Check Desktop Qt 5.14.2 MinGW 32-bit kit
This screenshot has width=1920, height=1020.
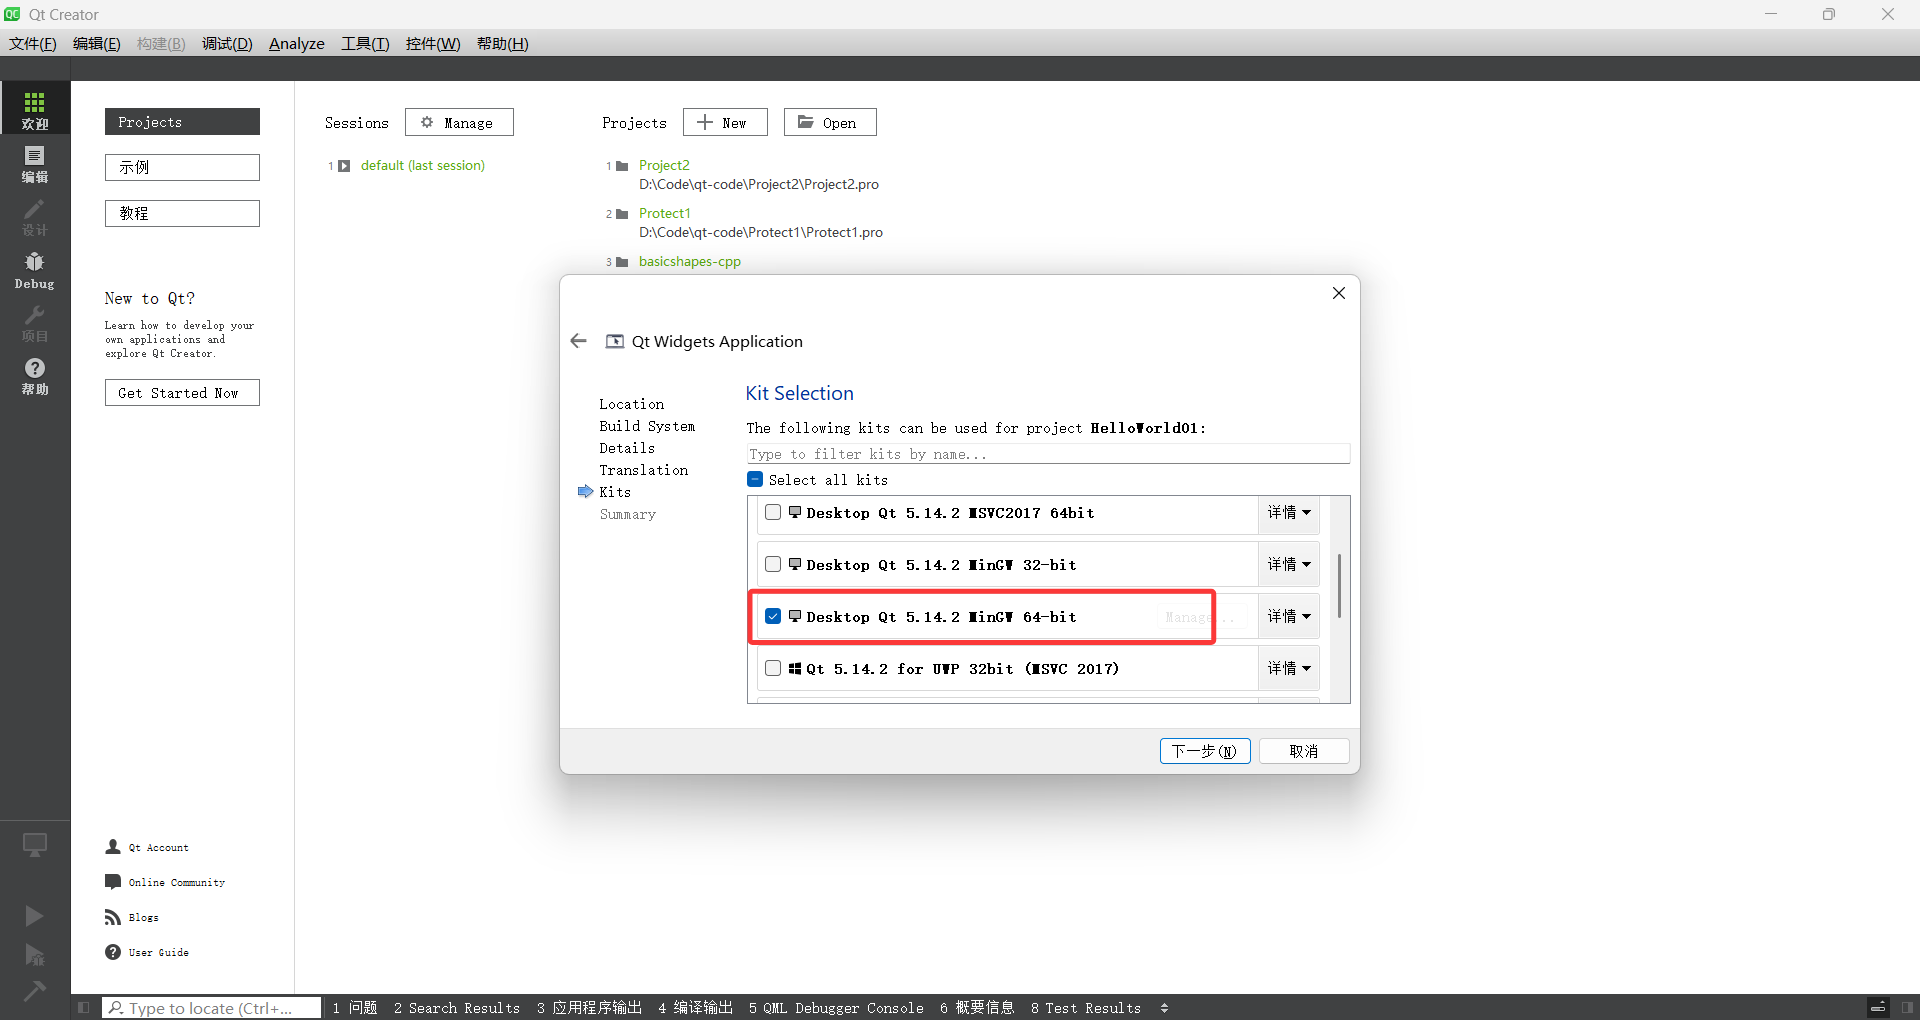(x=773, y=564)
